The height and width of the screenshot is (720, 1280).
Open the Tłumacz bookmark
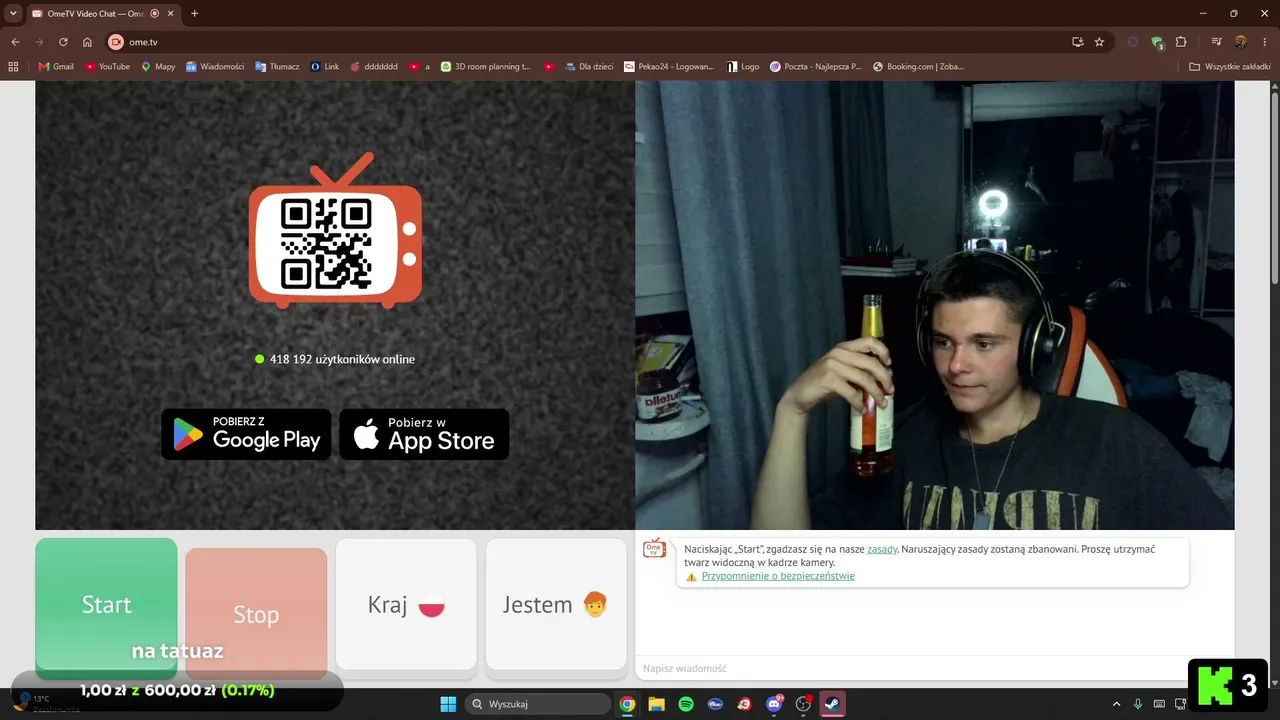[x=277, y=67]
